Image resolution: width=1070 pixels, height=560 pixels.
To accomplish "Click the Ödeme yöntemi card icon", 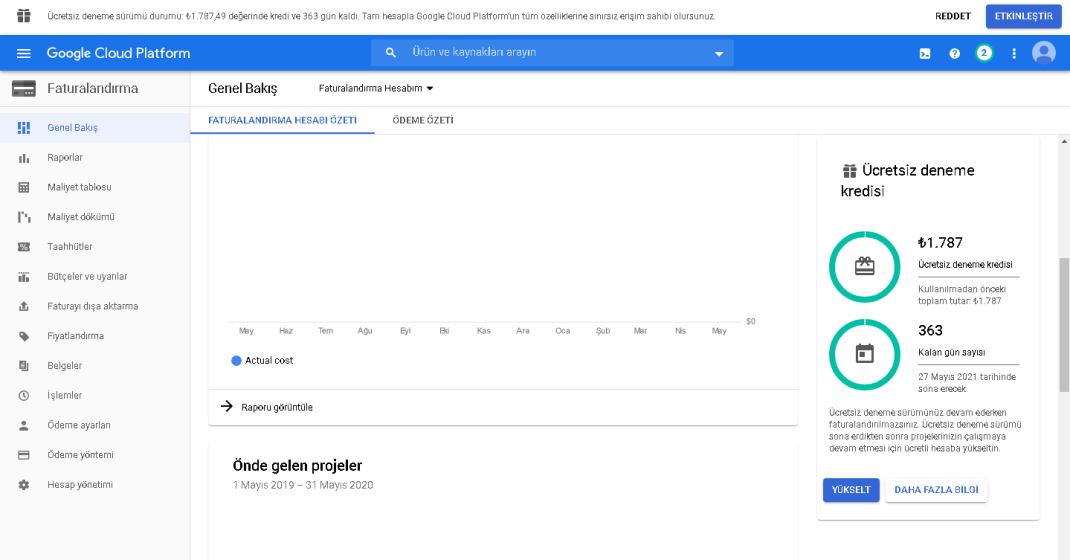I will point(24,455).
